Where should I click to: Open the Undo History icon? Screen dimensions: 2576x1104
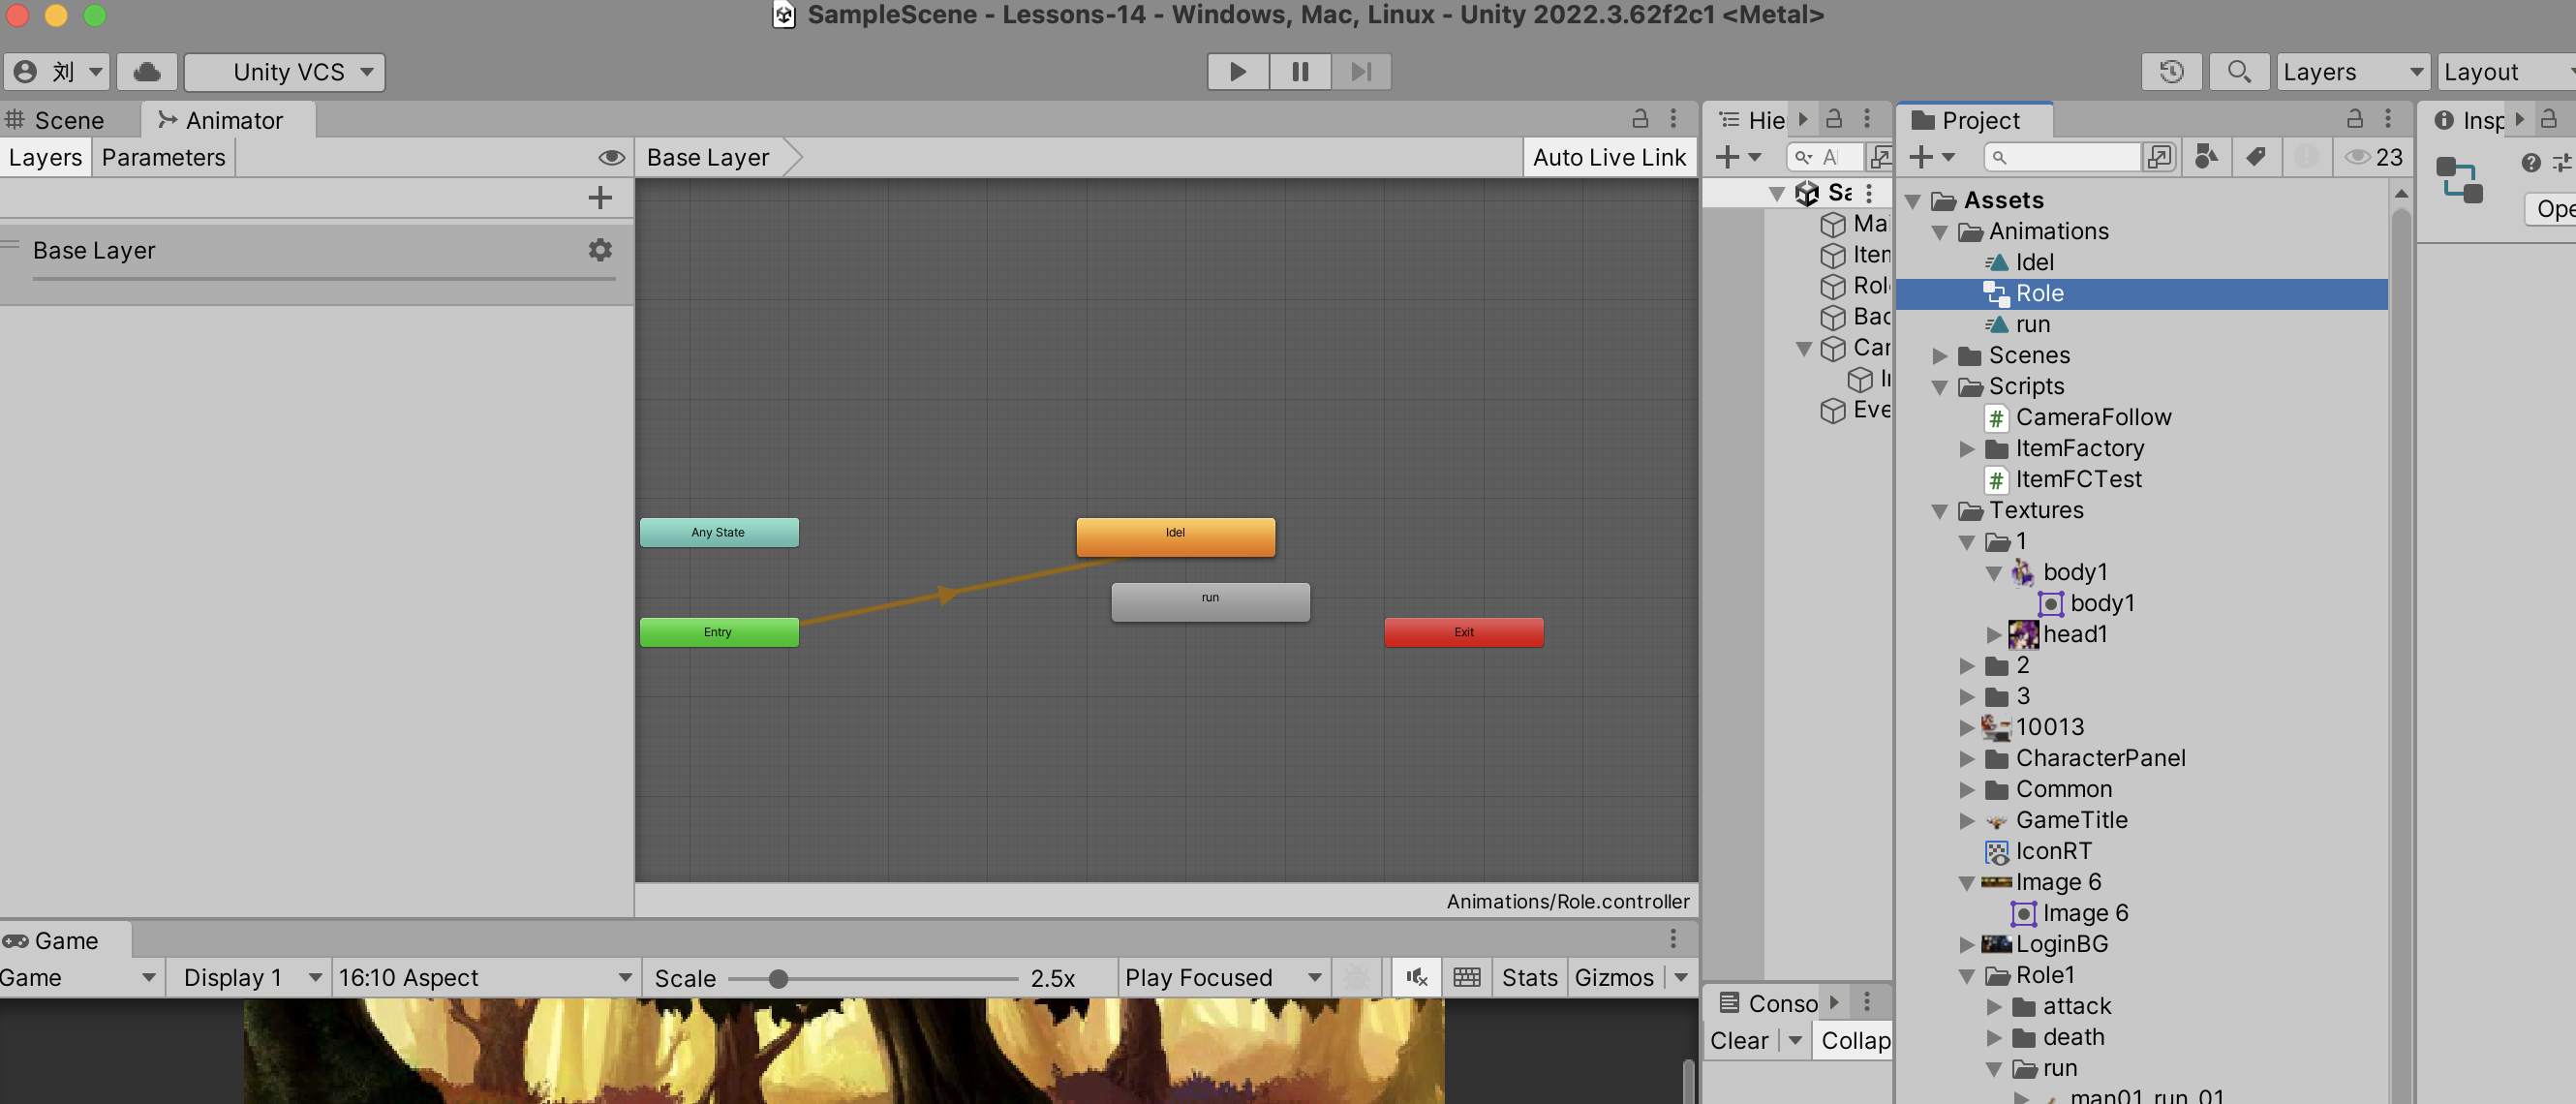[x=2171, y=72]
